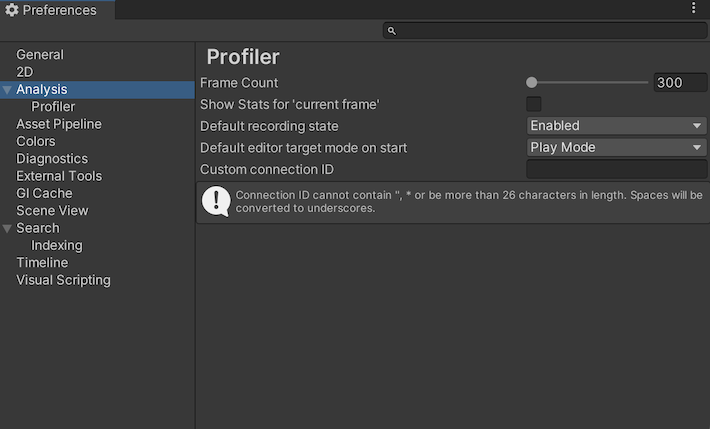710x429 pixels.
Task: Click the warning info icon
Action: pos(216,201)
